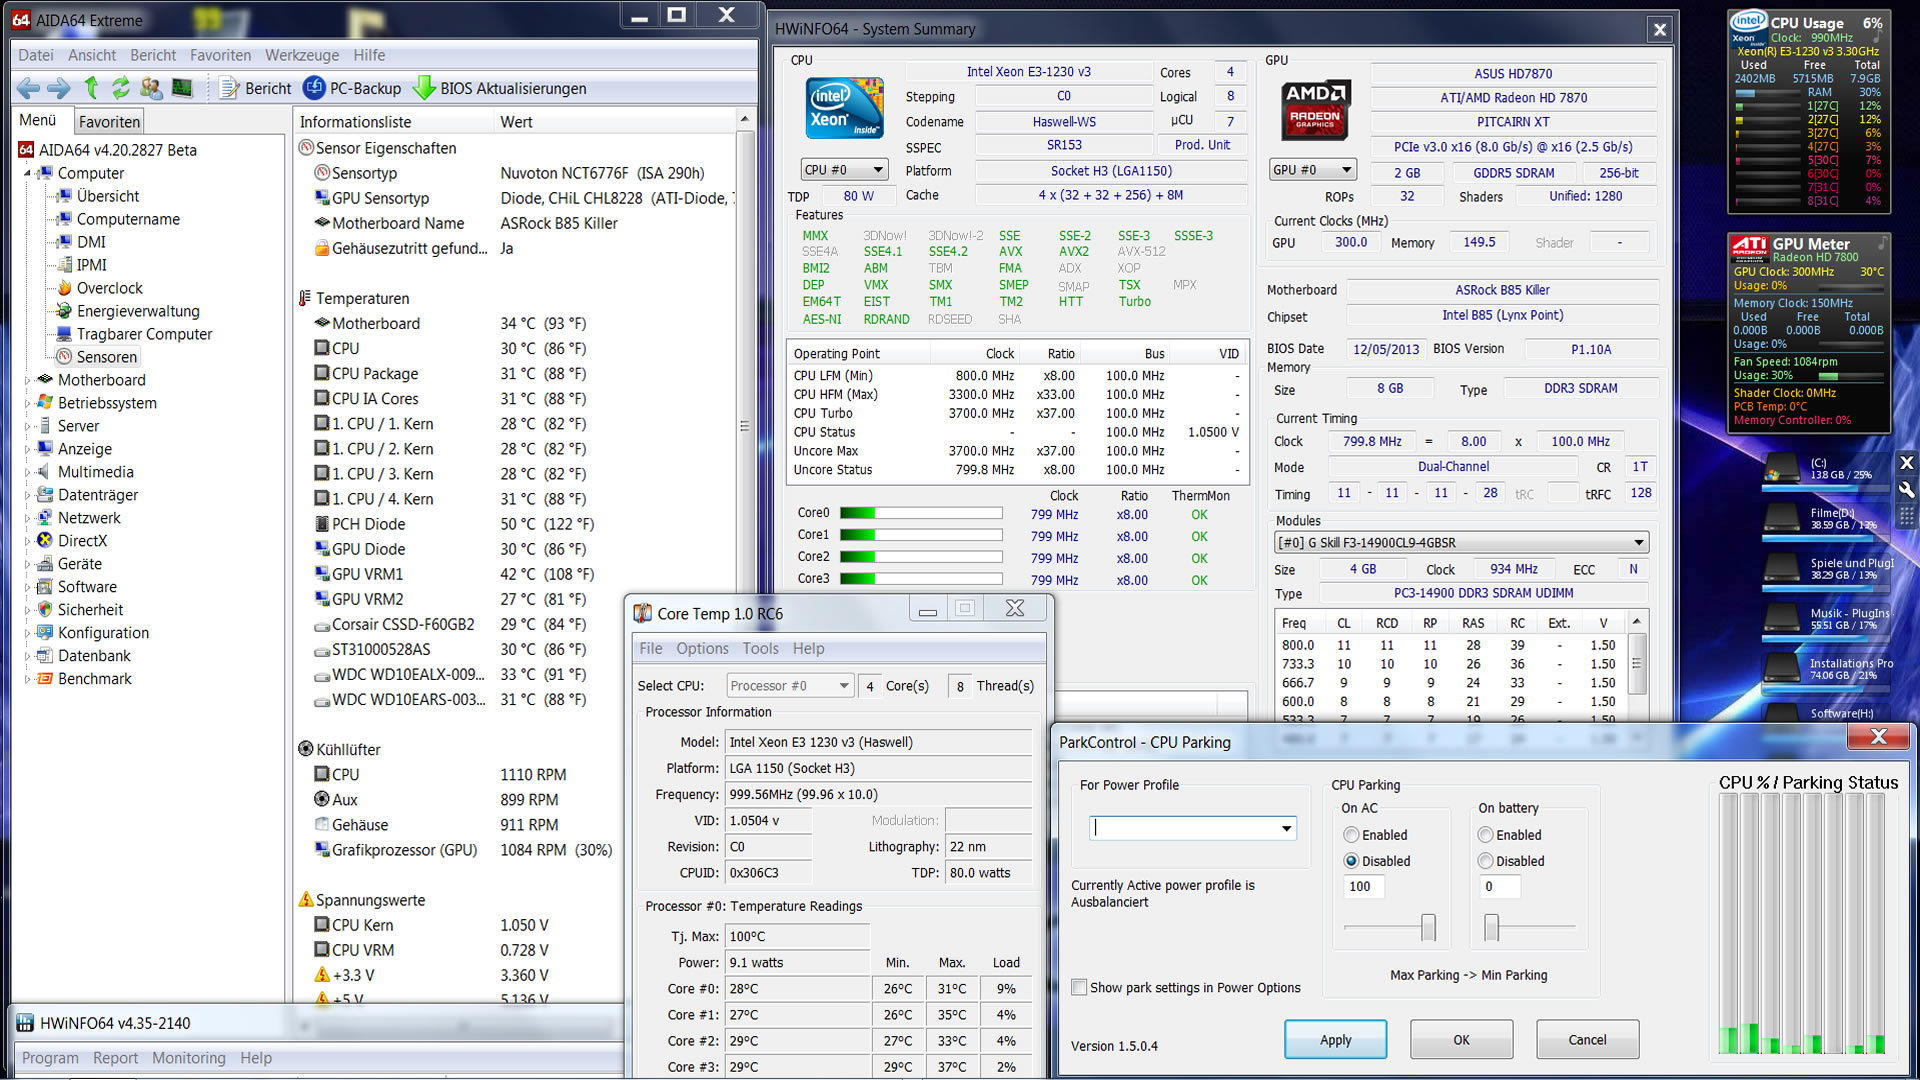
Task: Click BIOS Aktualisierungen download arrow
Action: (x=424, y=88)
